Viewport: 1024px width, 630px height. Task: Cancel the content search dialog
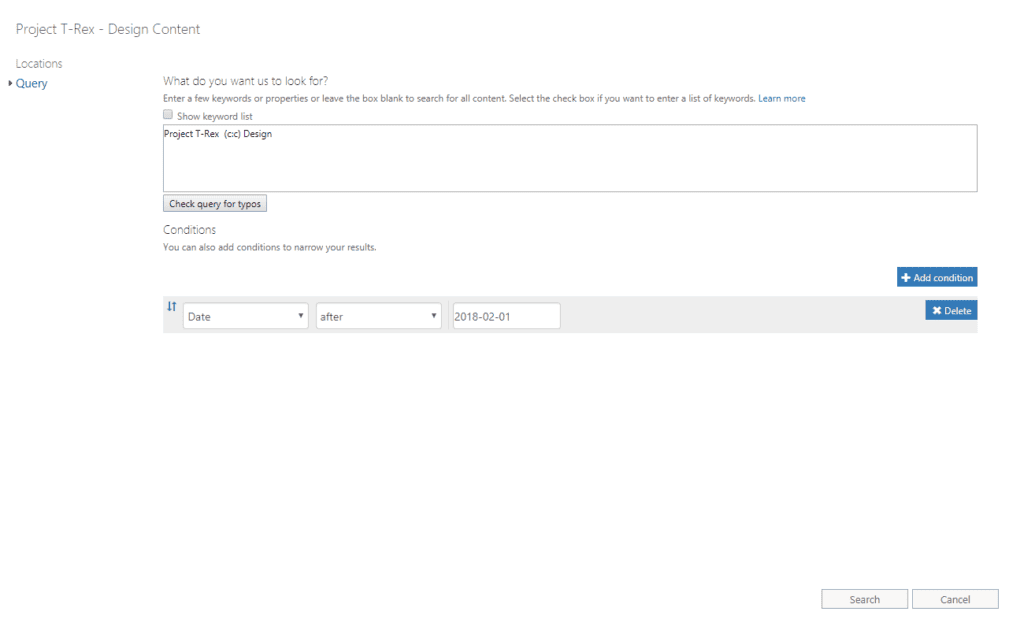click(x=955, y=599)
